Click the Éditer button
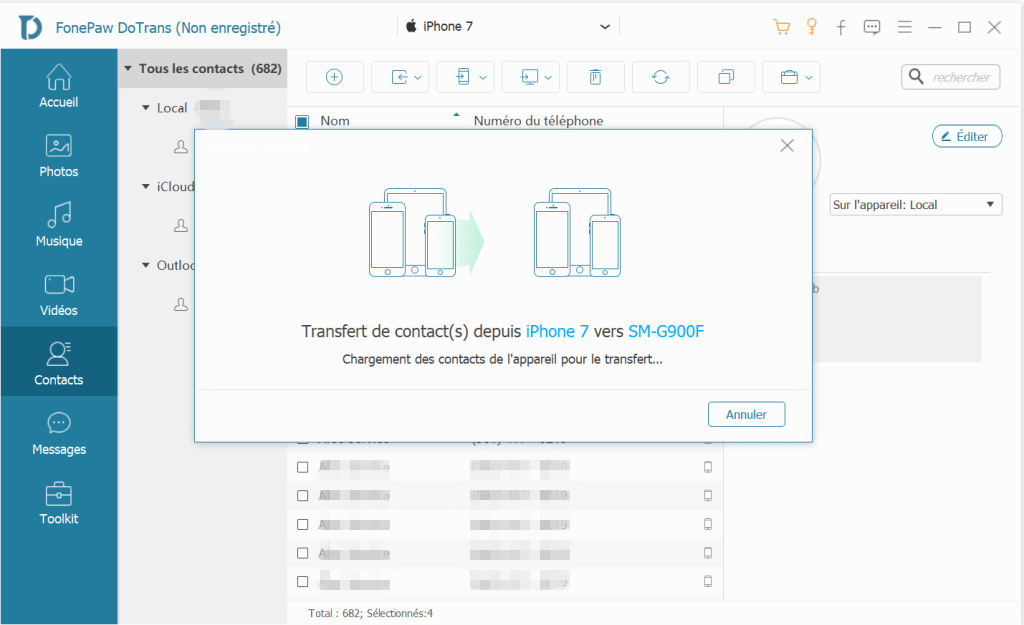Screen dimensions: 1024x625 point(967,136)
